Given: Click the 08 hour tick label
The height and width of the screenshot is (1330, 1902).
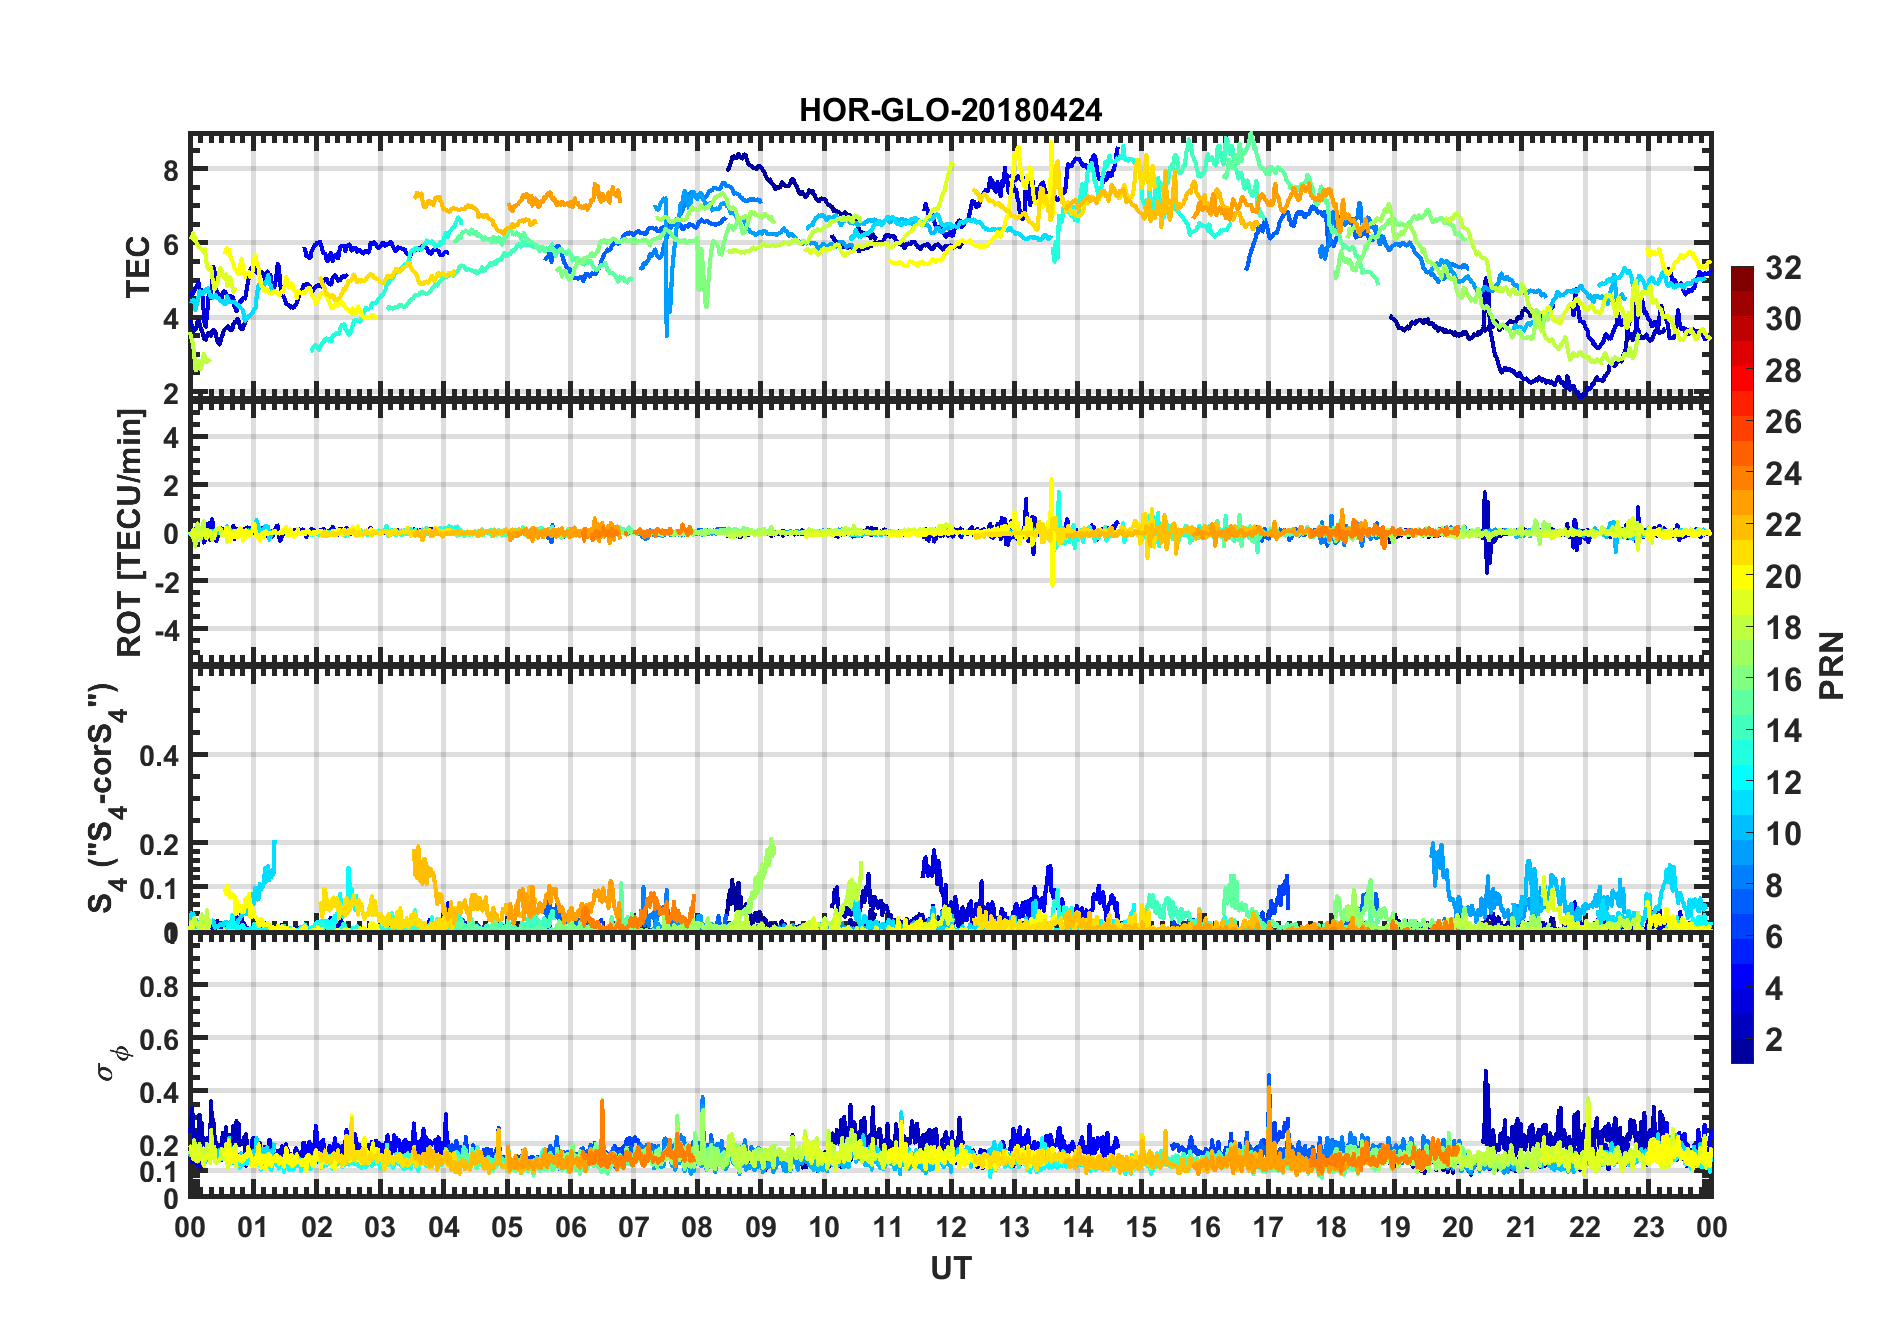Looking at the screenshot, I should (x=697, y=1227).
